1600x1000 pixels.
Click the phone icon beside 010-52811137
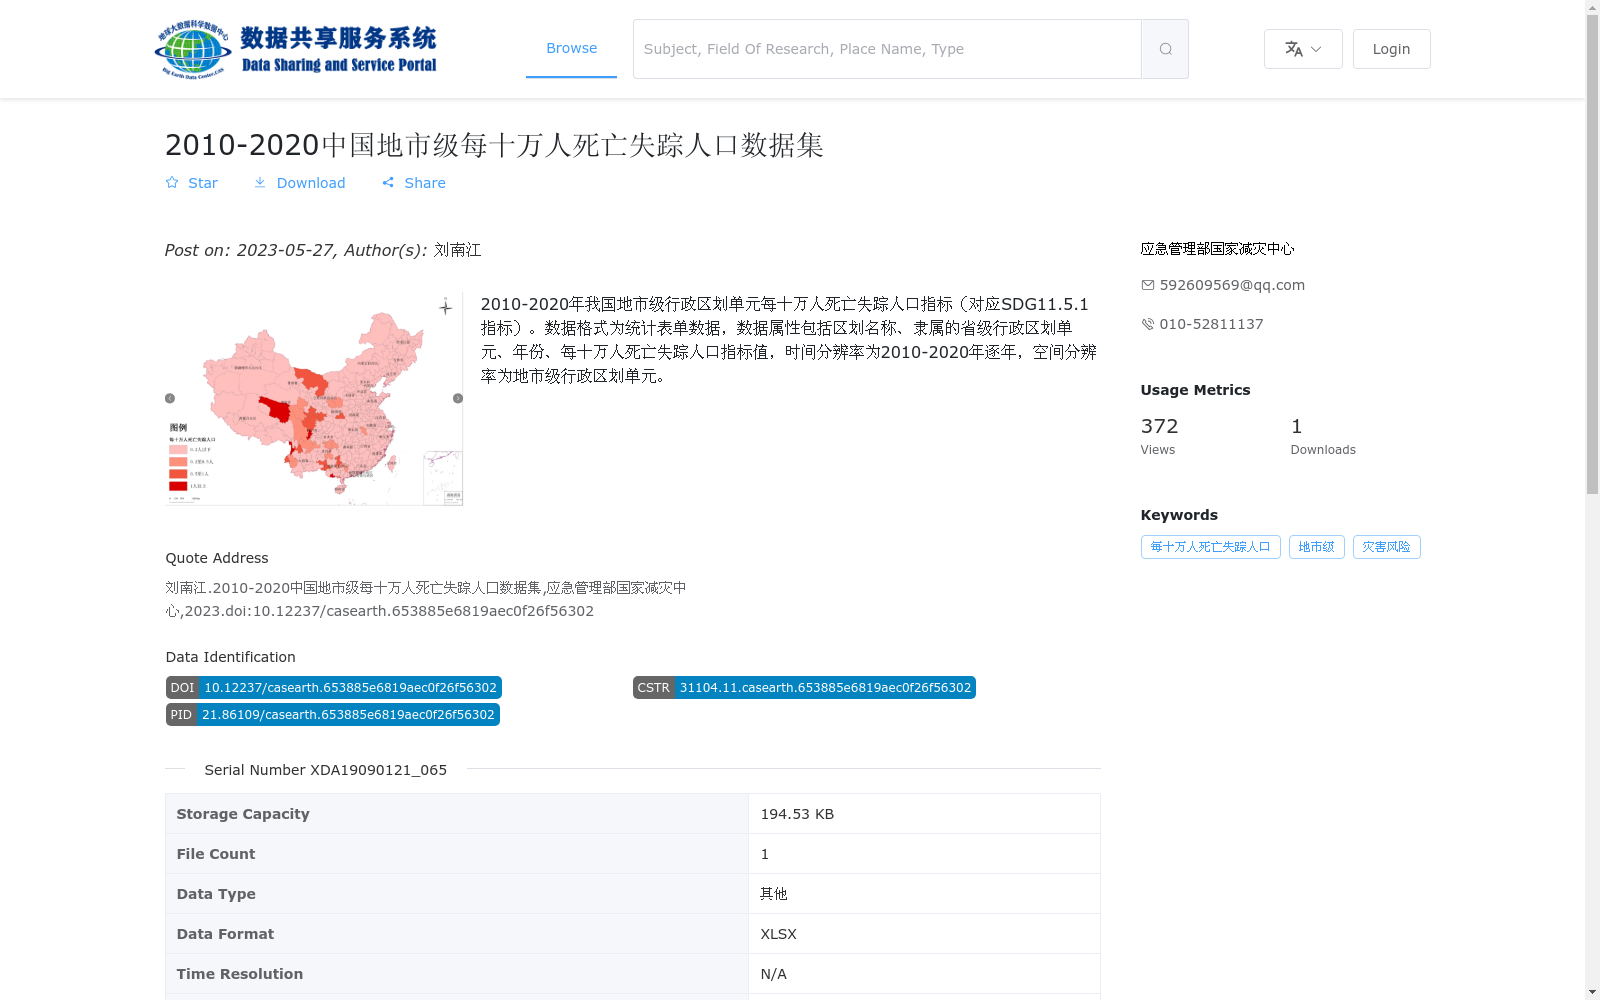coord(1148,324)
